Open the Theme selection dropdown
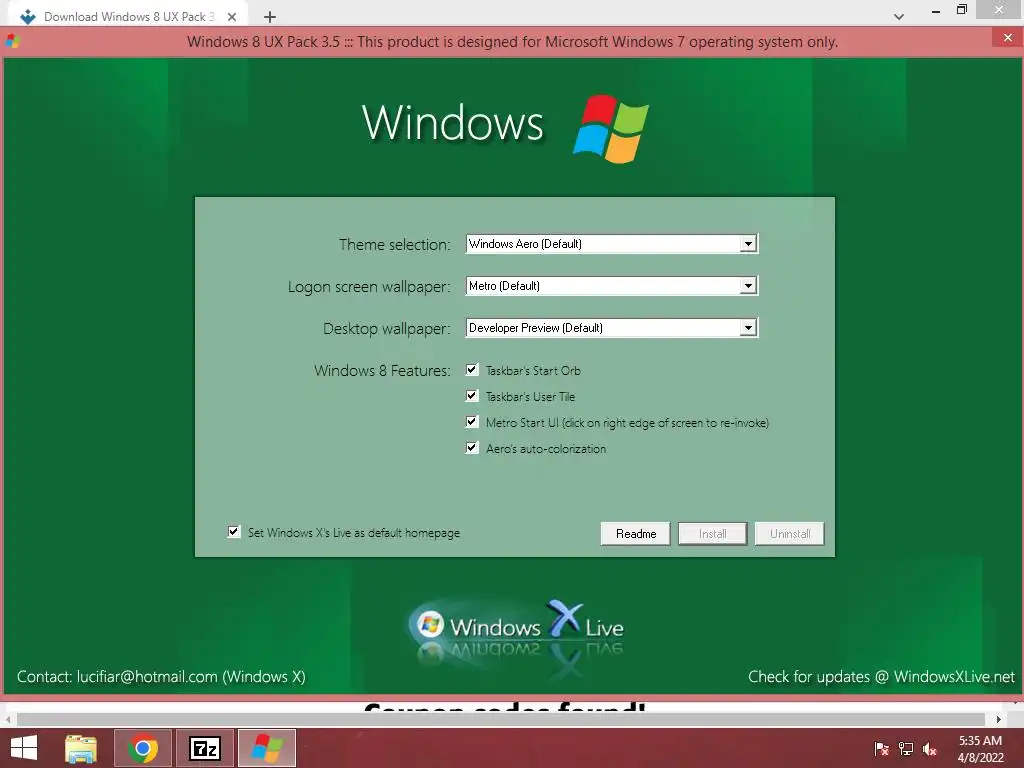The width and height of the screenshot is (1024, 768). pyautogui.click(x=612, y=244)
